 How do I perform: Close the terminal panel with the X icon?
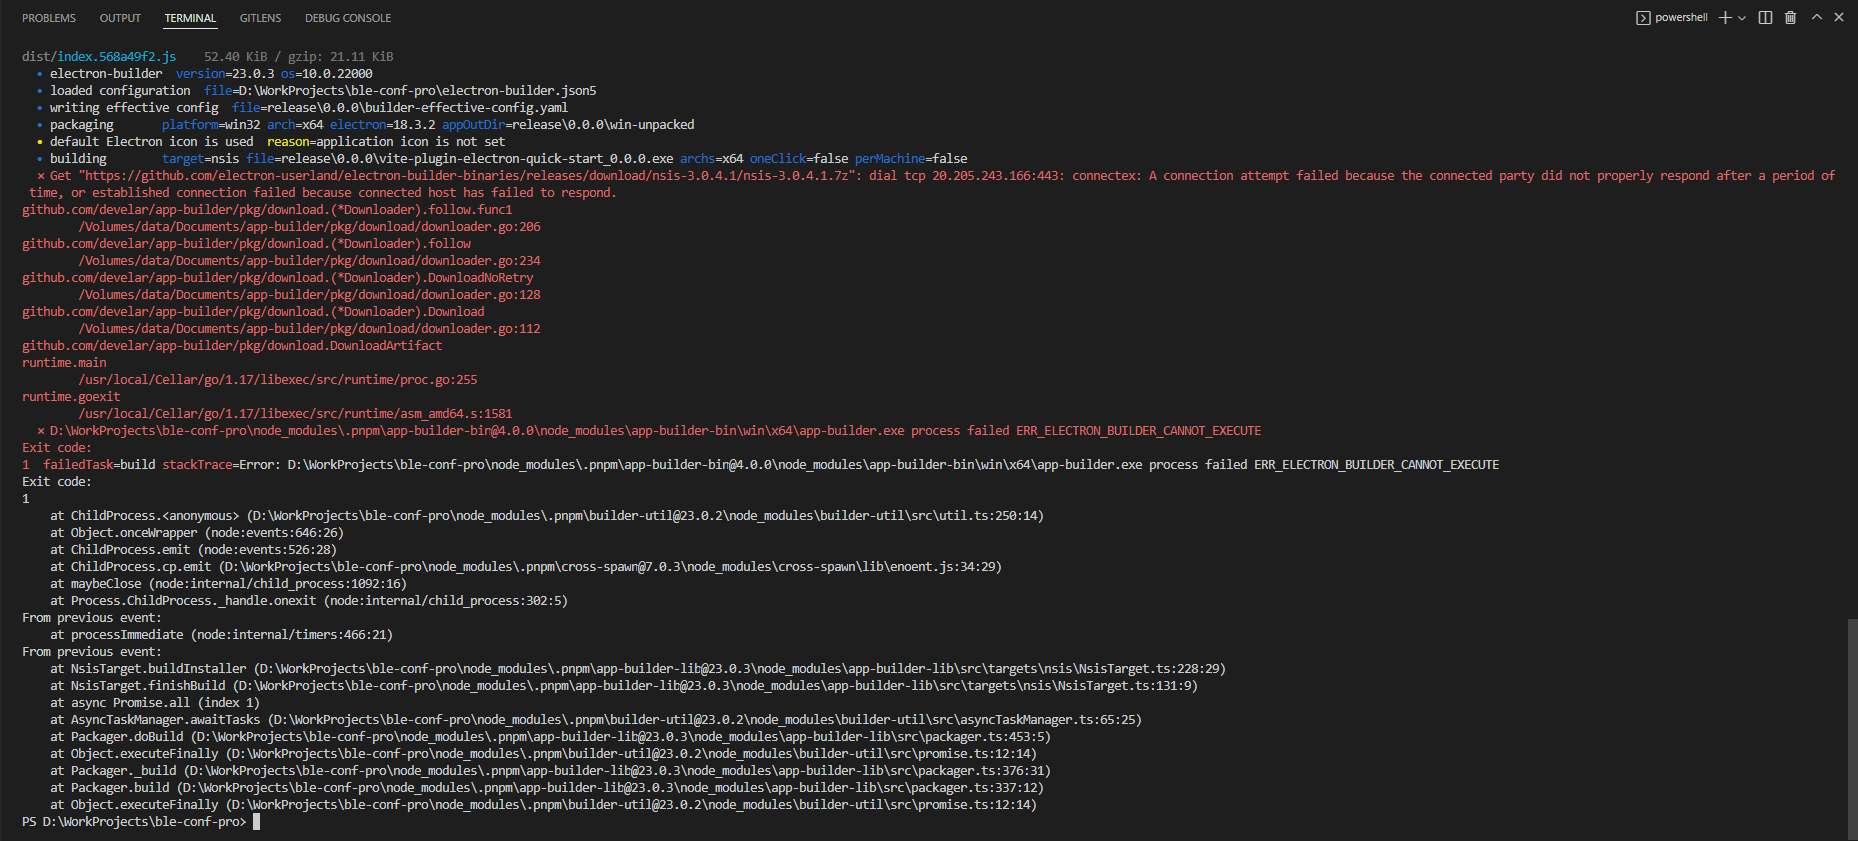coord(1839,17)
